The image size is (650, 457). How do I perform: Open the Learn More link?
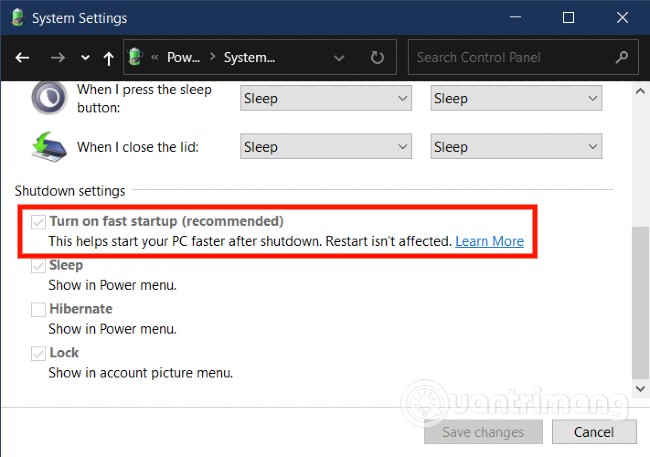[489, 241]
